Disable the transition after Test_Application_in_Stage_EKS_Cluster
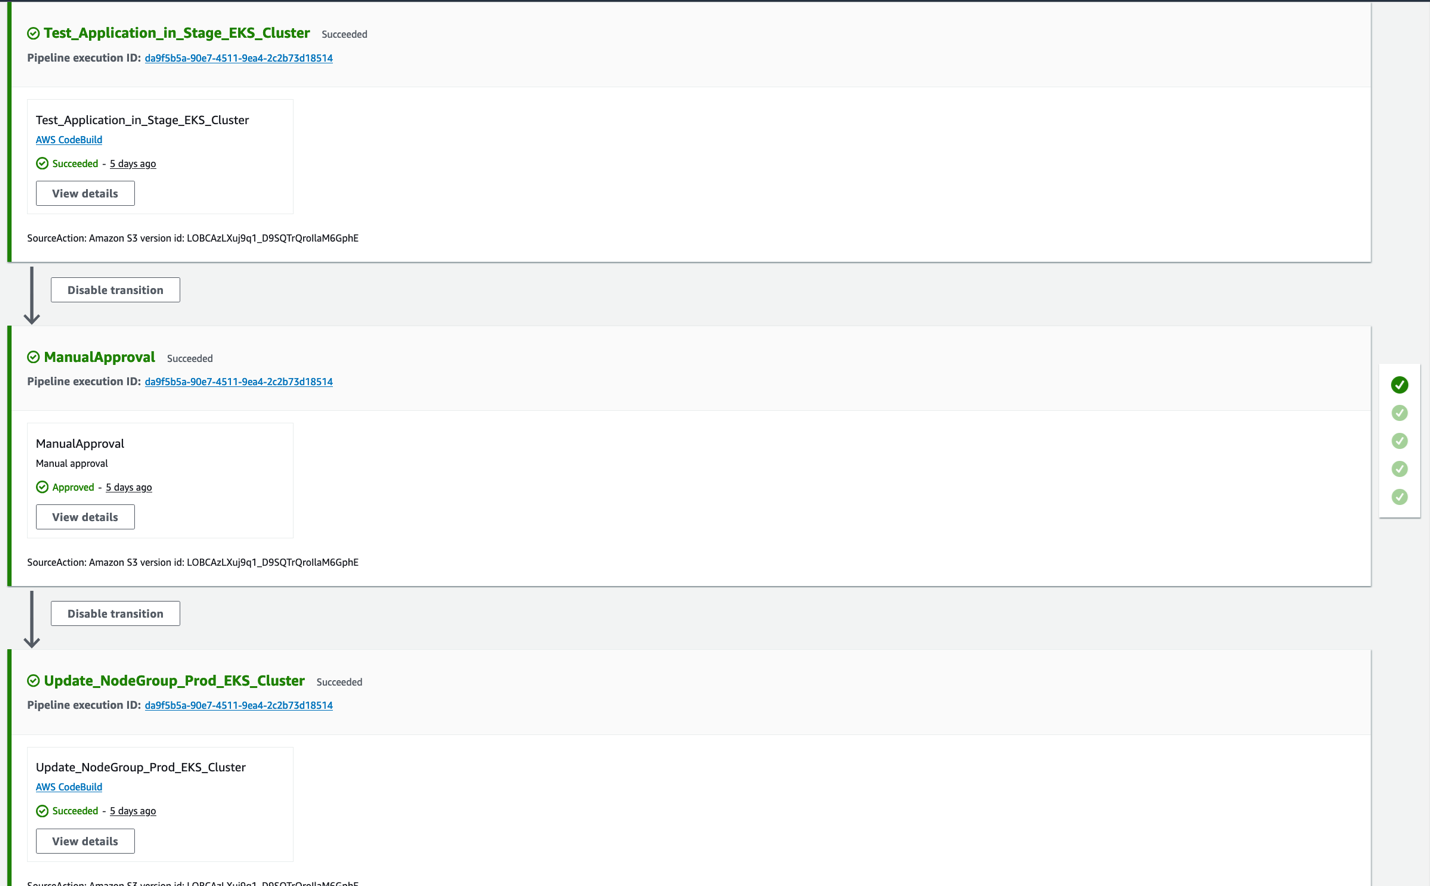1430x886 pixels. pyautogui.click(x=115, y=289)
